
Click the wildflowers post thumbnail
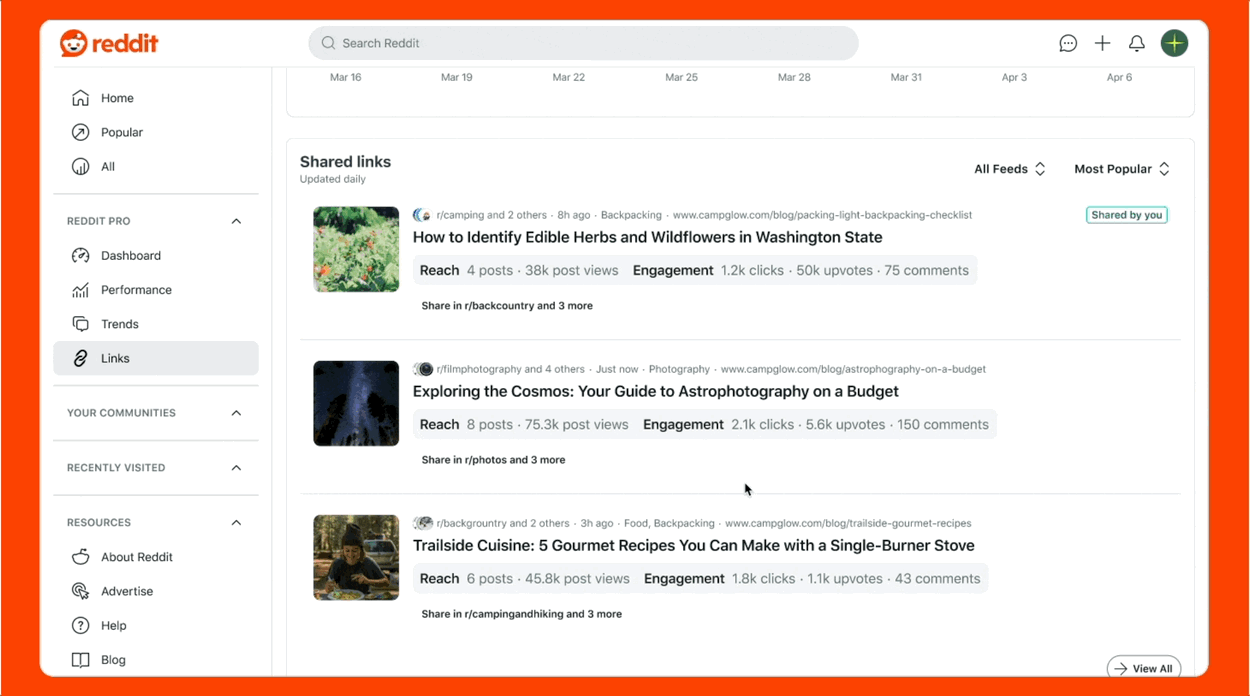(356, 249)
